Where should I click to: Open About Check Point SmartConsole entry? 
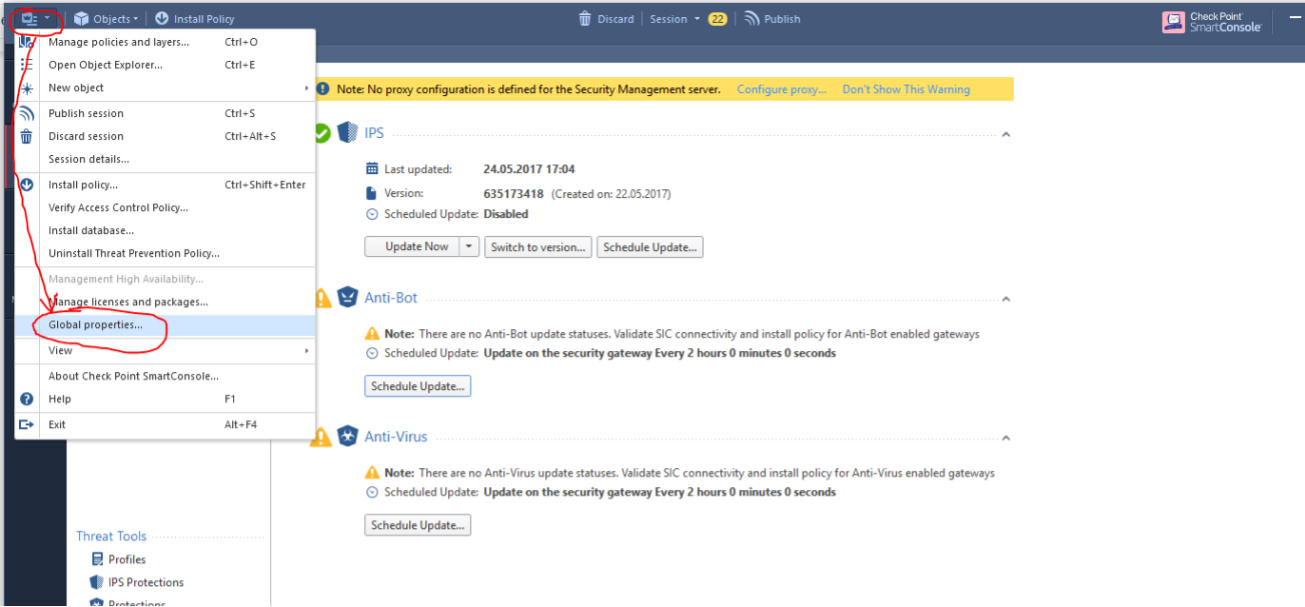point(165,376)
